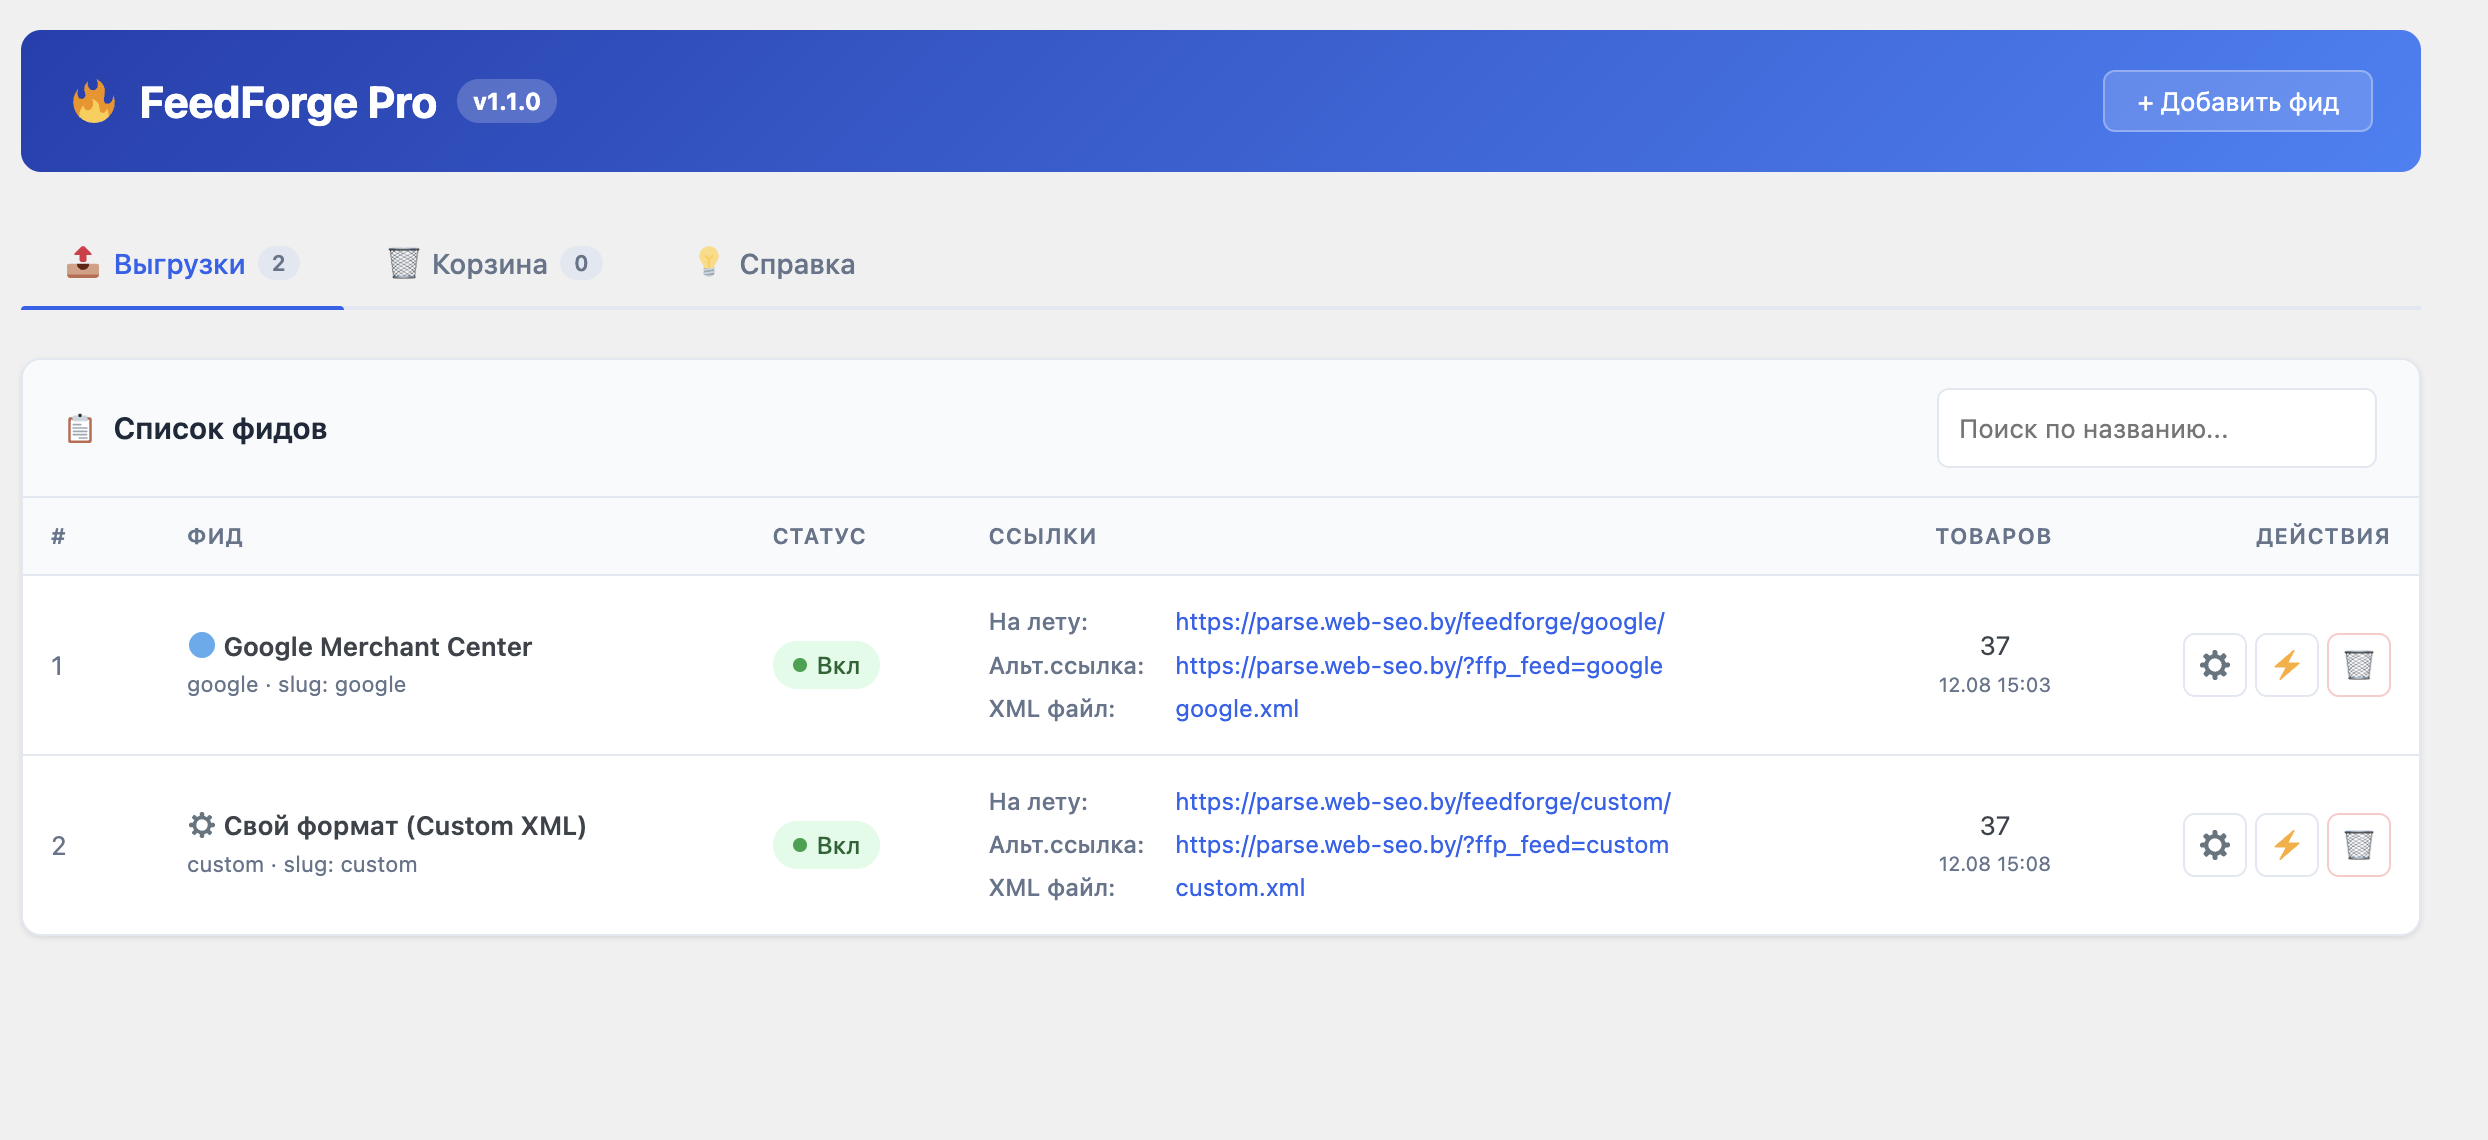Click the Корзина trash can tab icon

click(x=403, y=263)
